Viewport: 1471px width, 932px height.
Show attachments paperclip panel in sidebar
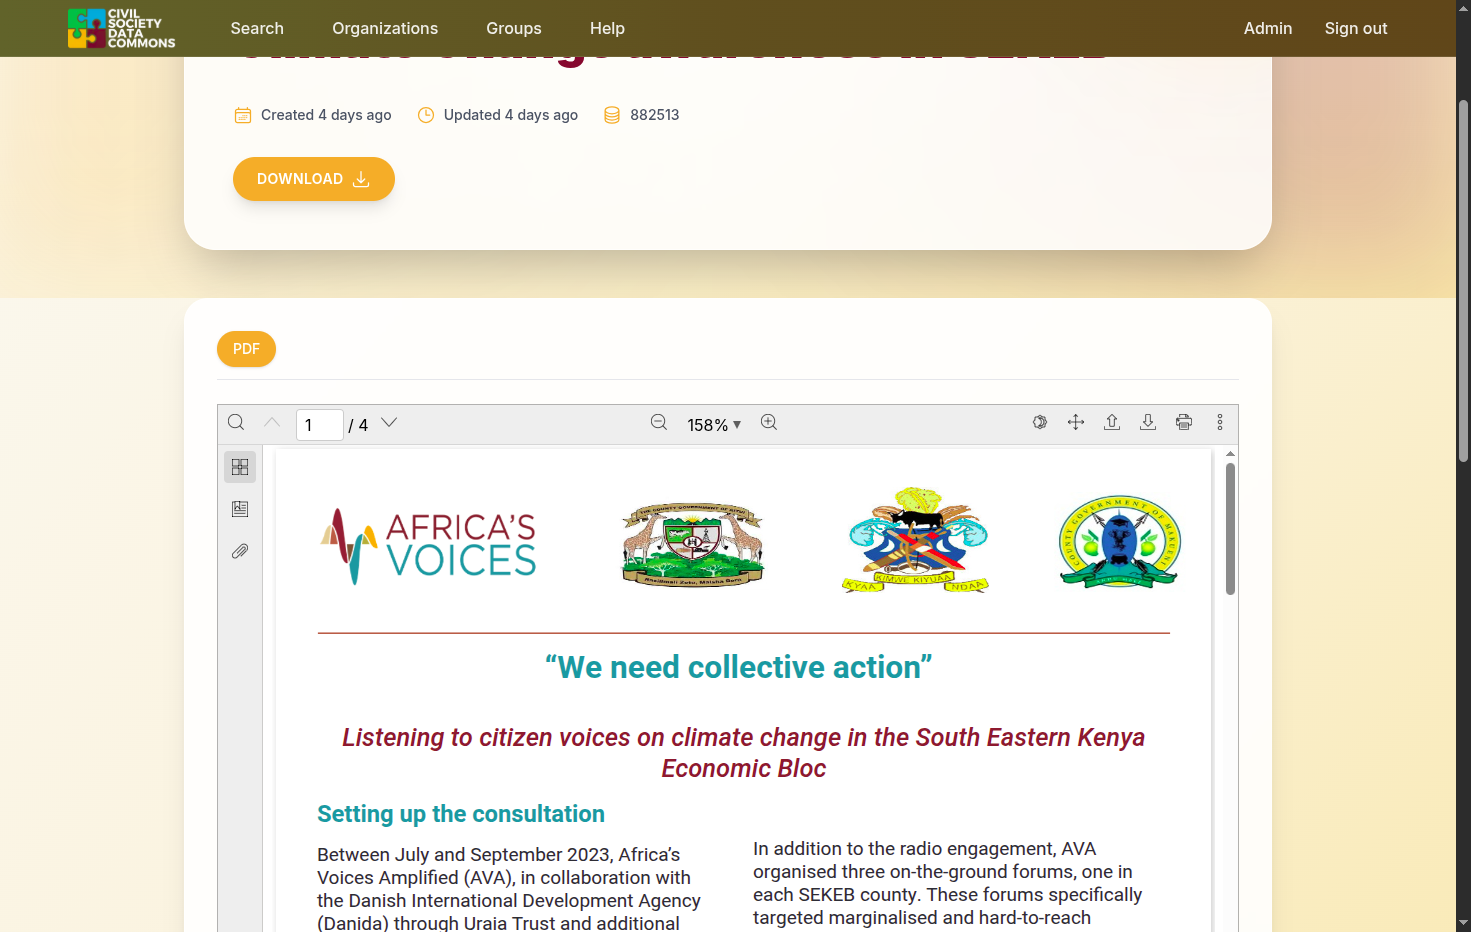coord(240,551)
